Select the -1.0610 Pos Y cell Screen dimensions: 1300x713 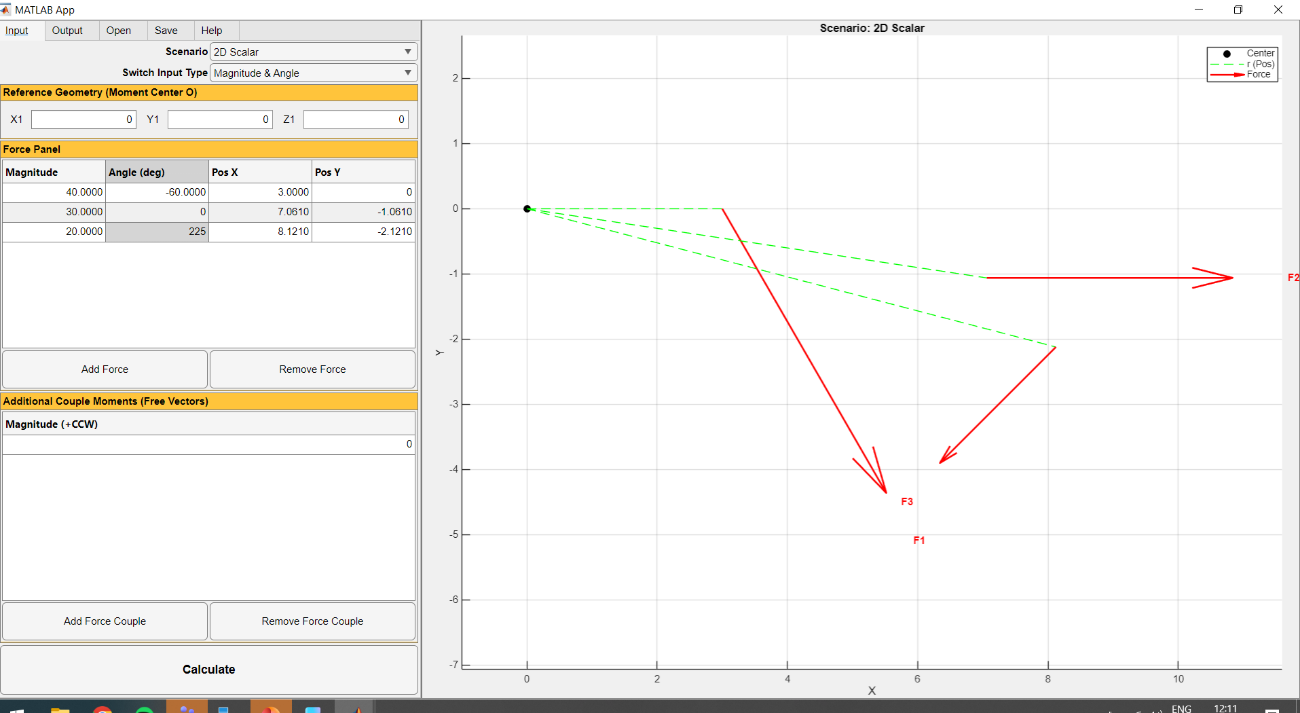[363, 212]
